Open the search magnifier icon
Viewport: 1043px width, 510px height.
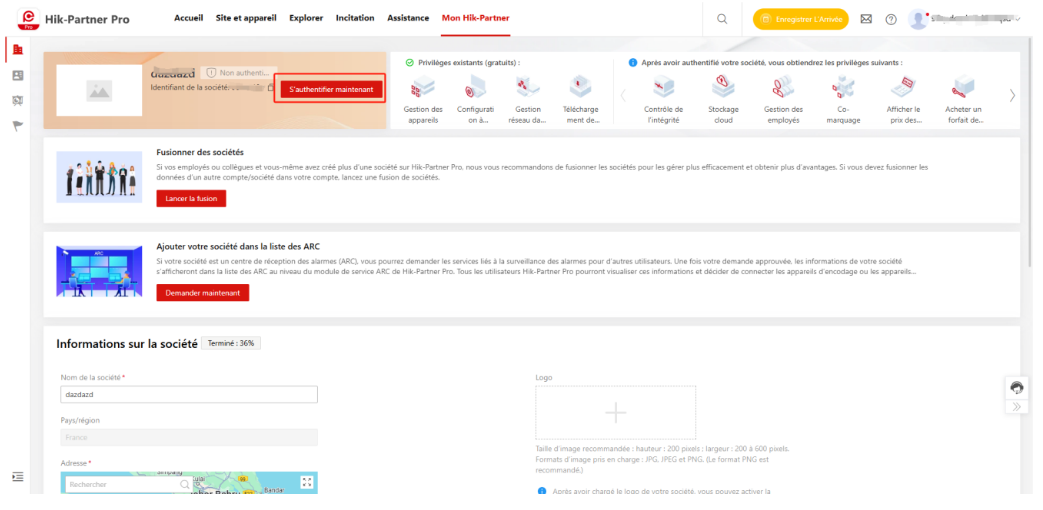[722, 19]
